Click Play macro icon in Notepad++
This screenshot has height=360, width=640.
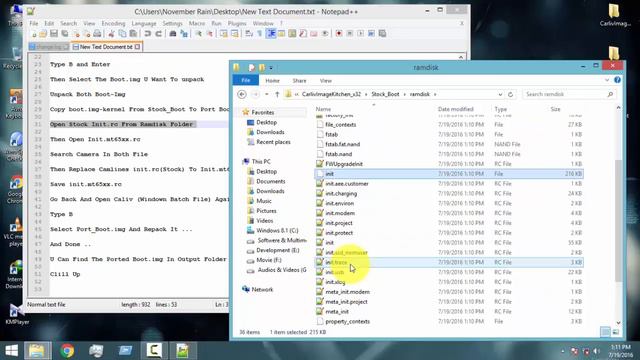click(360, 33)
